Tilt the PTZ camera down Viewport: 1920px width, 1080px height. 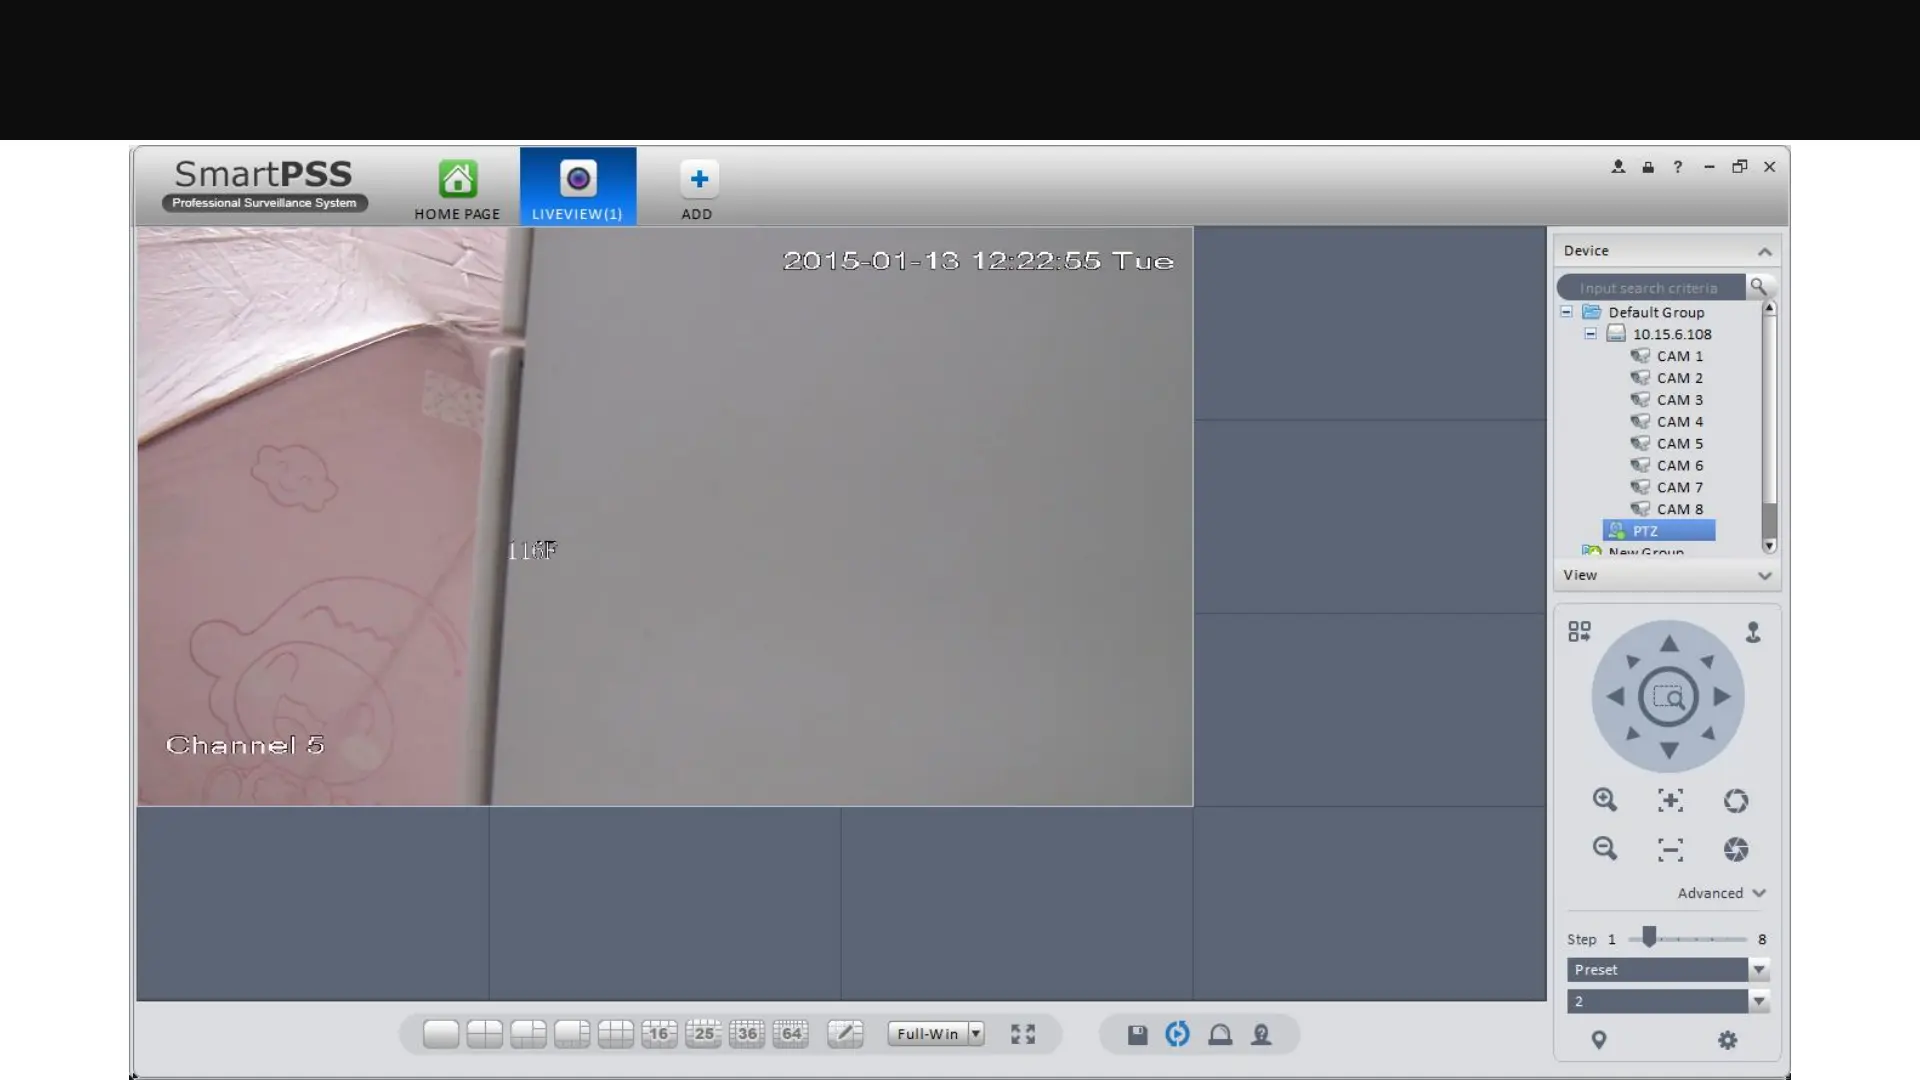[1669, 750]
